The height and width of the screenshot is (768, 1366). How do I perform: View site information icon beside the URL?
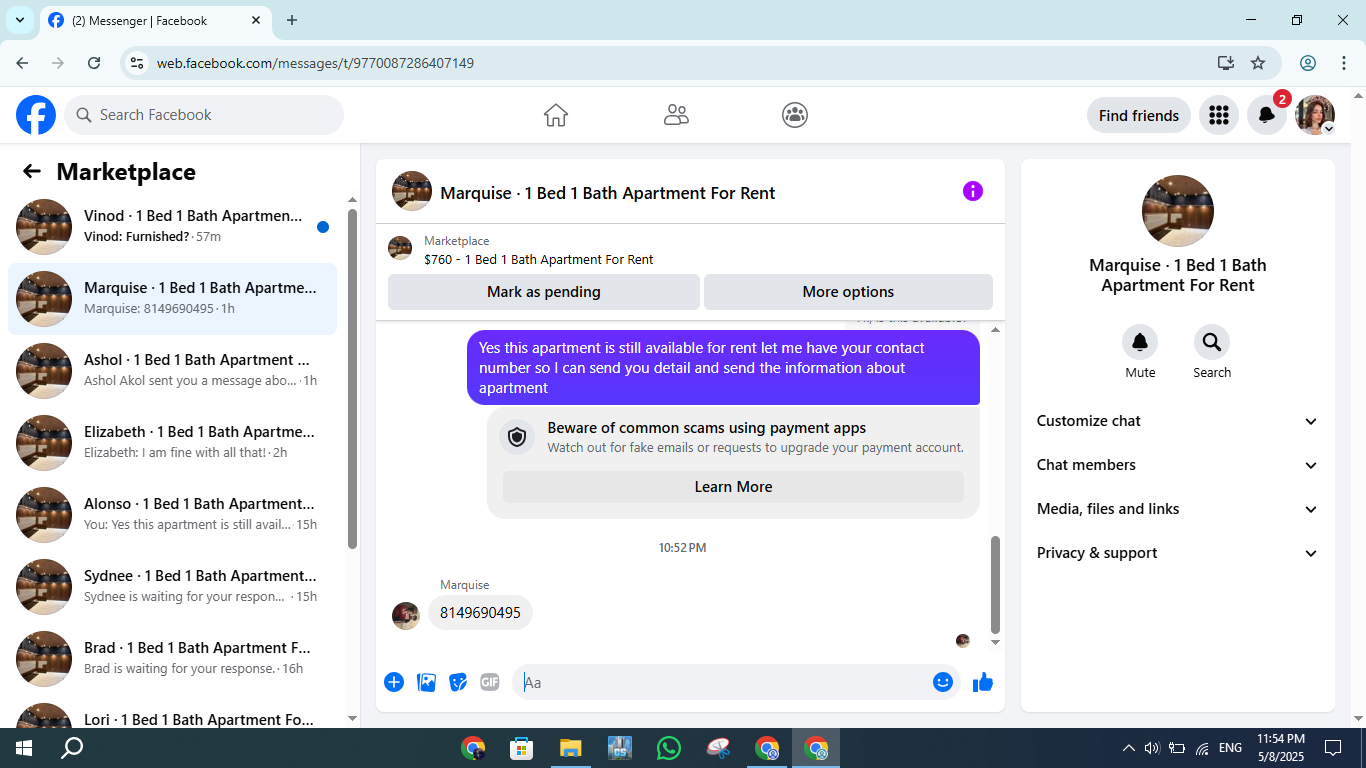tap(138, 63)
